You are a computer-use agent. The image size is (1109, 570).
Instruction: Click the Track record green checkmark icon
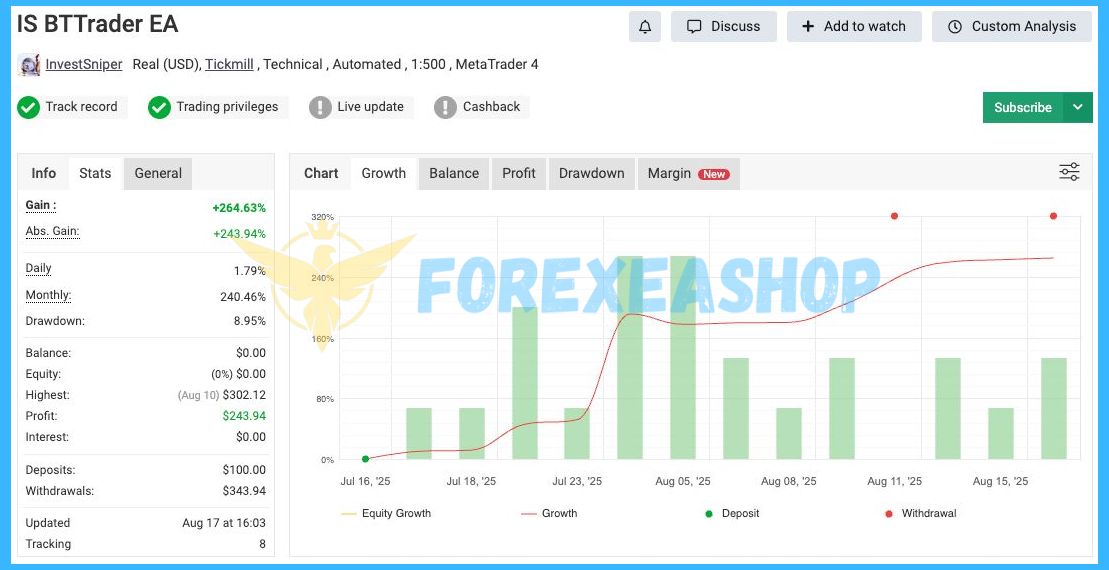pos(28,107)
